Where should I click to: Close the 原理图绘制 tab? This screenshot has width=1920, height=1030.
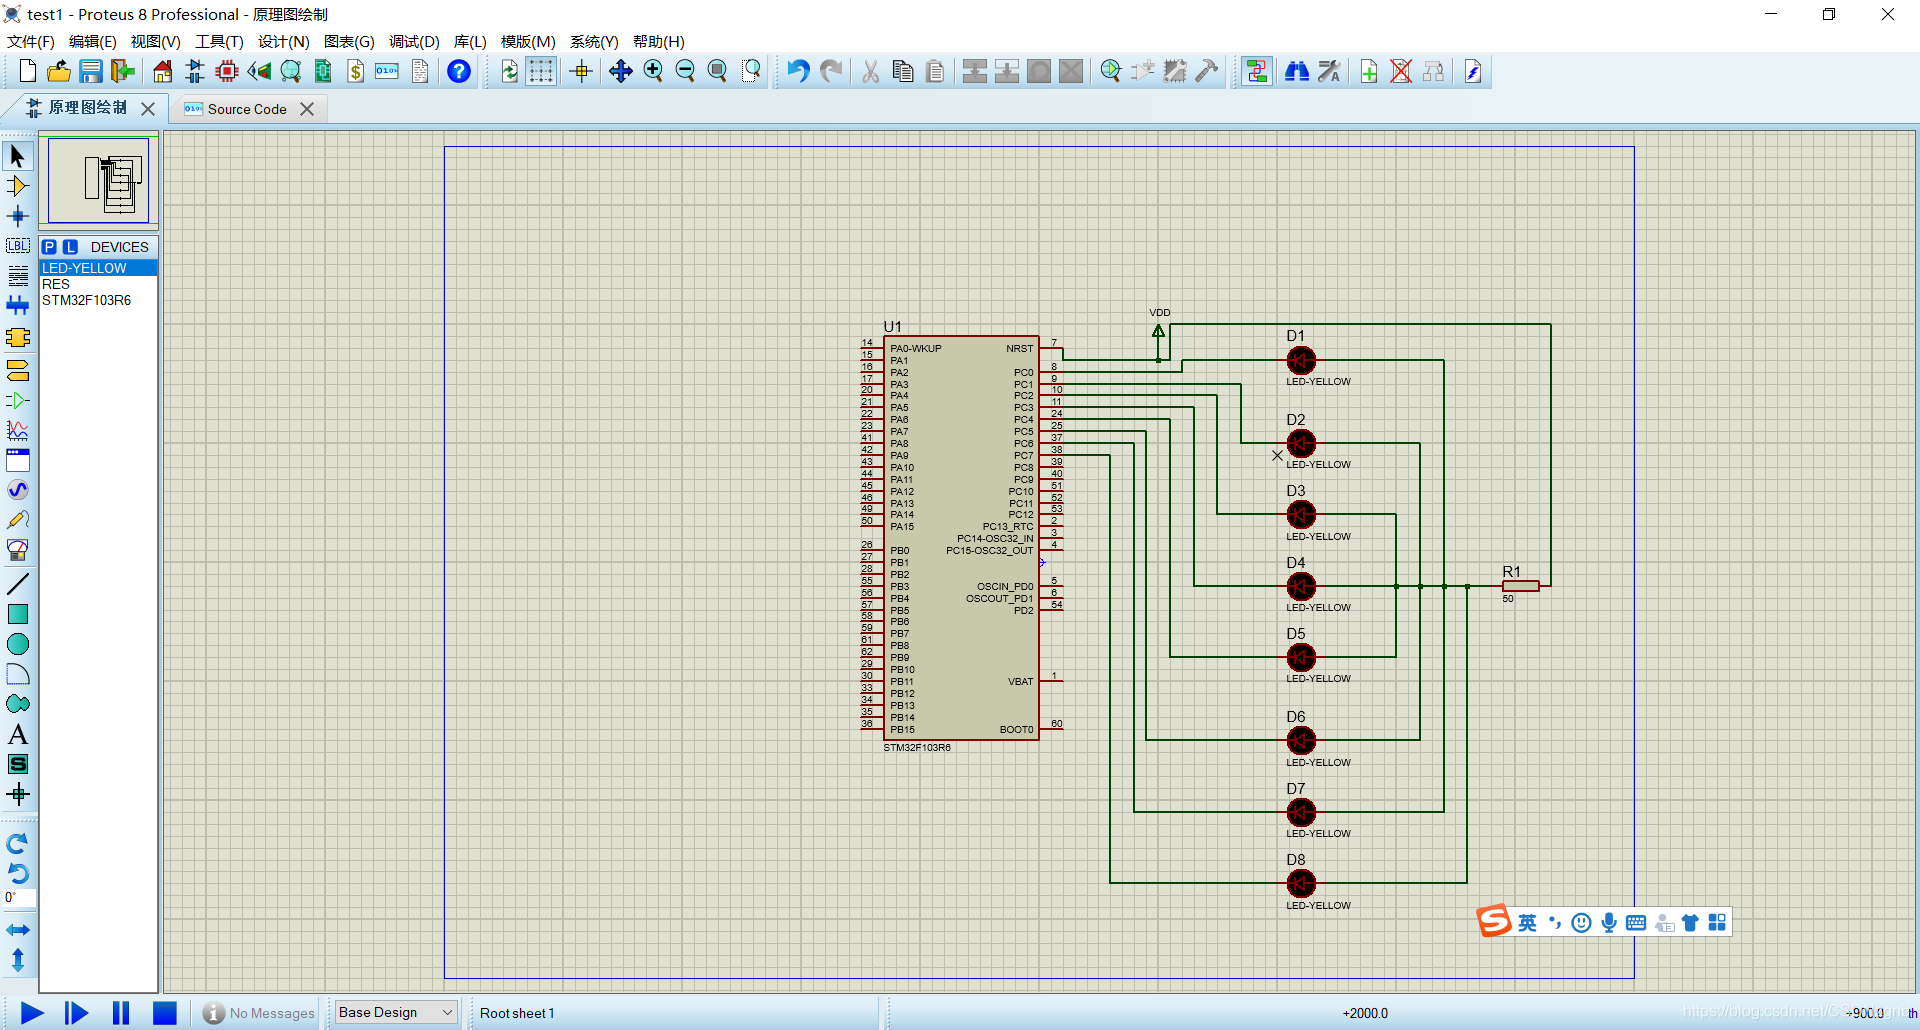pos(148,109)
